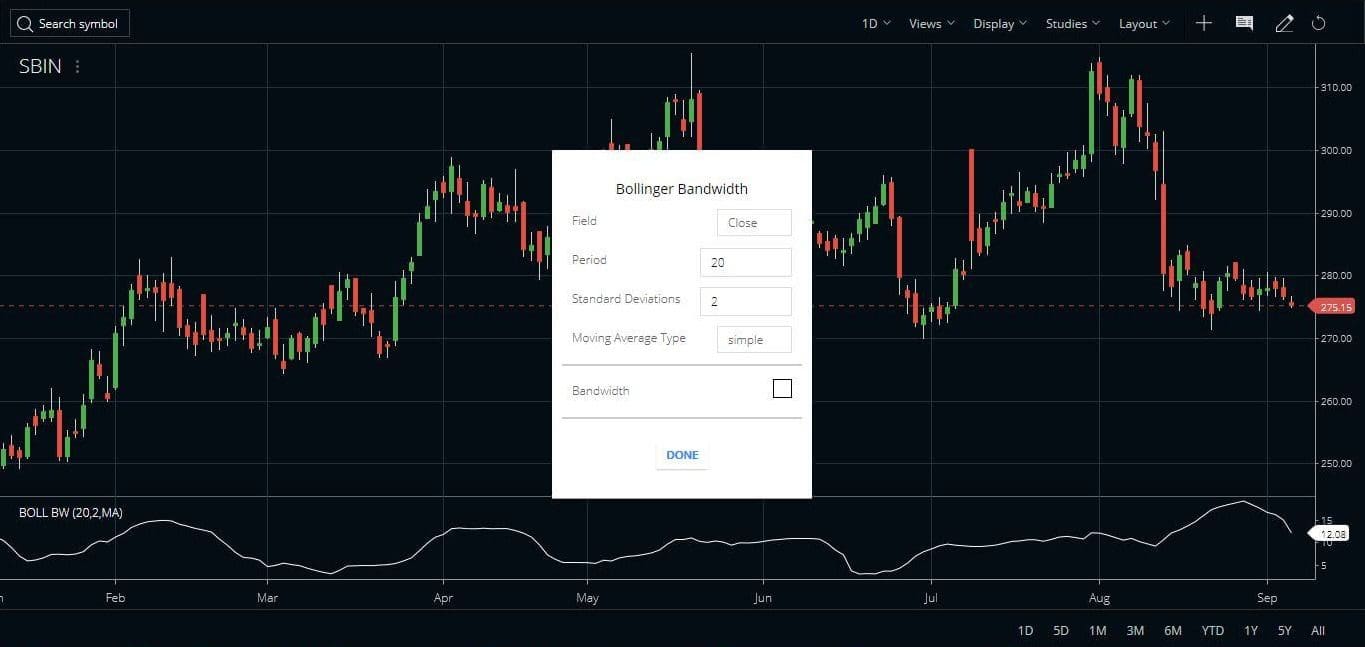Expand the Display menu
Viewport: 1365px width, 647px height.
(x=998, y=22)
